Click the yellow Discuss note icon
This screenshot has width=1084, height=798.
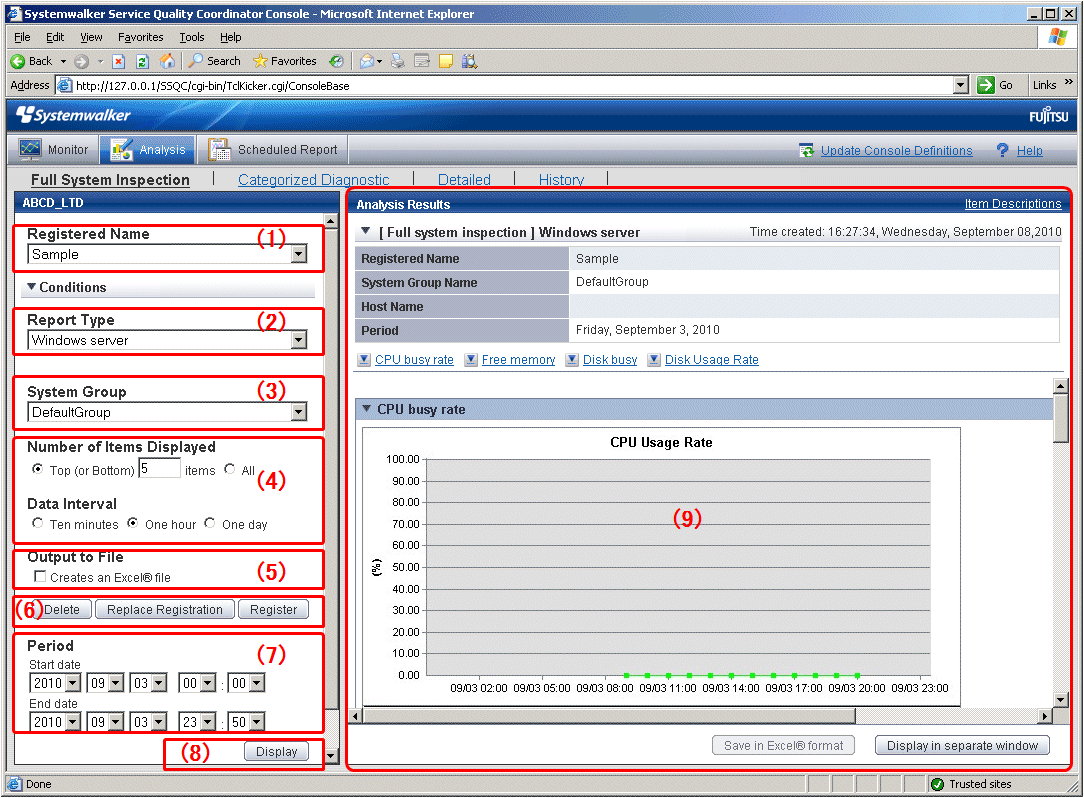click(446, 61)
